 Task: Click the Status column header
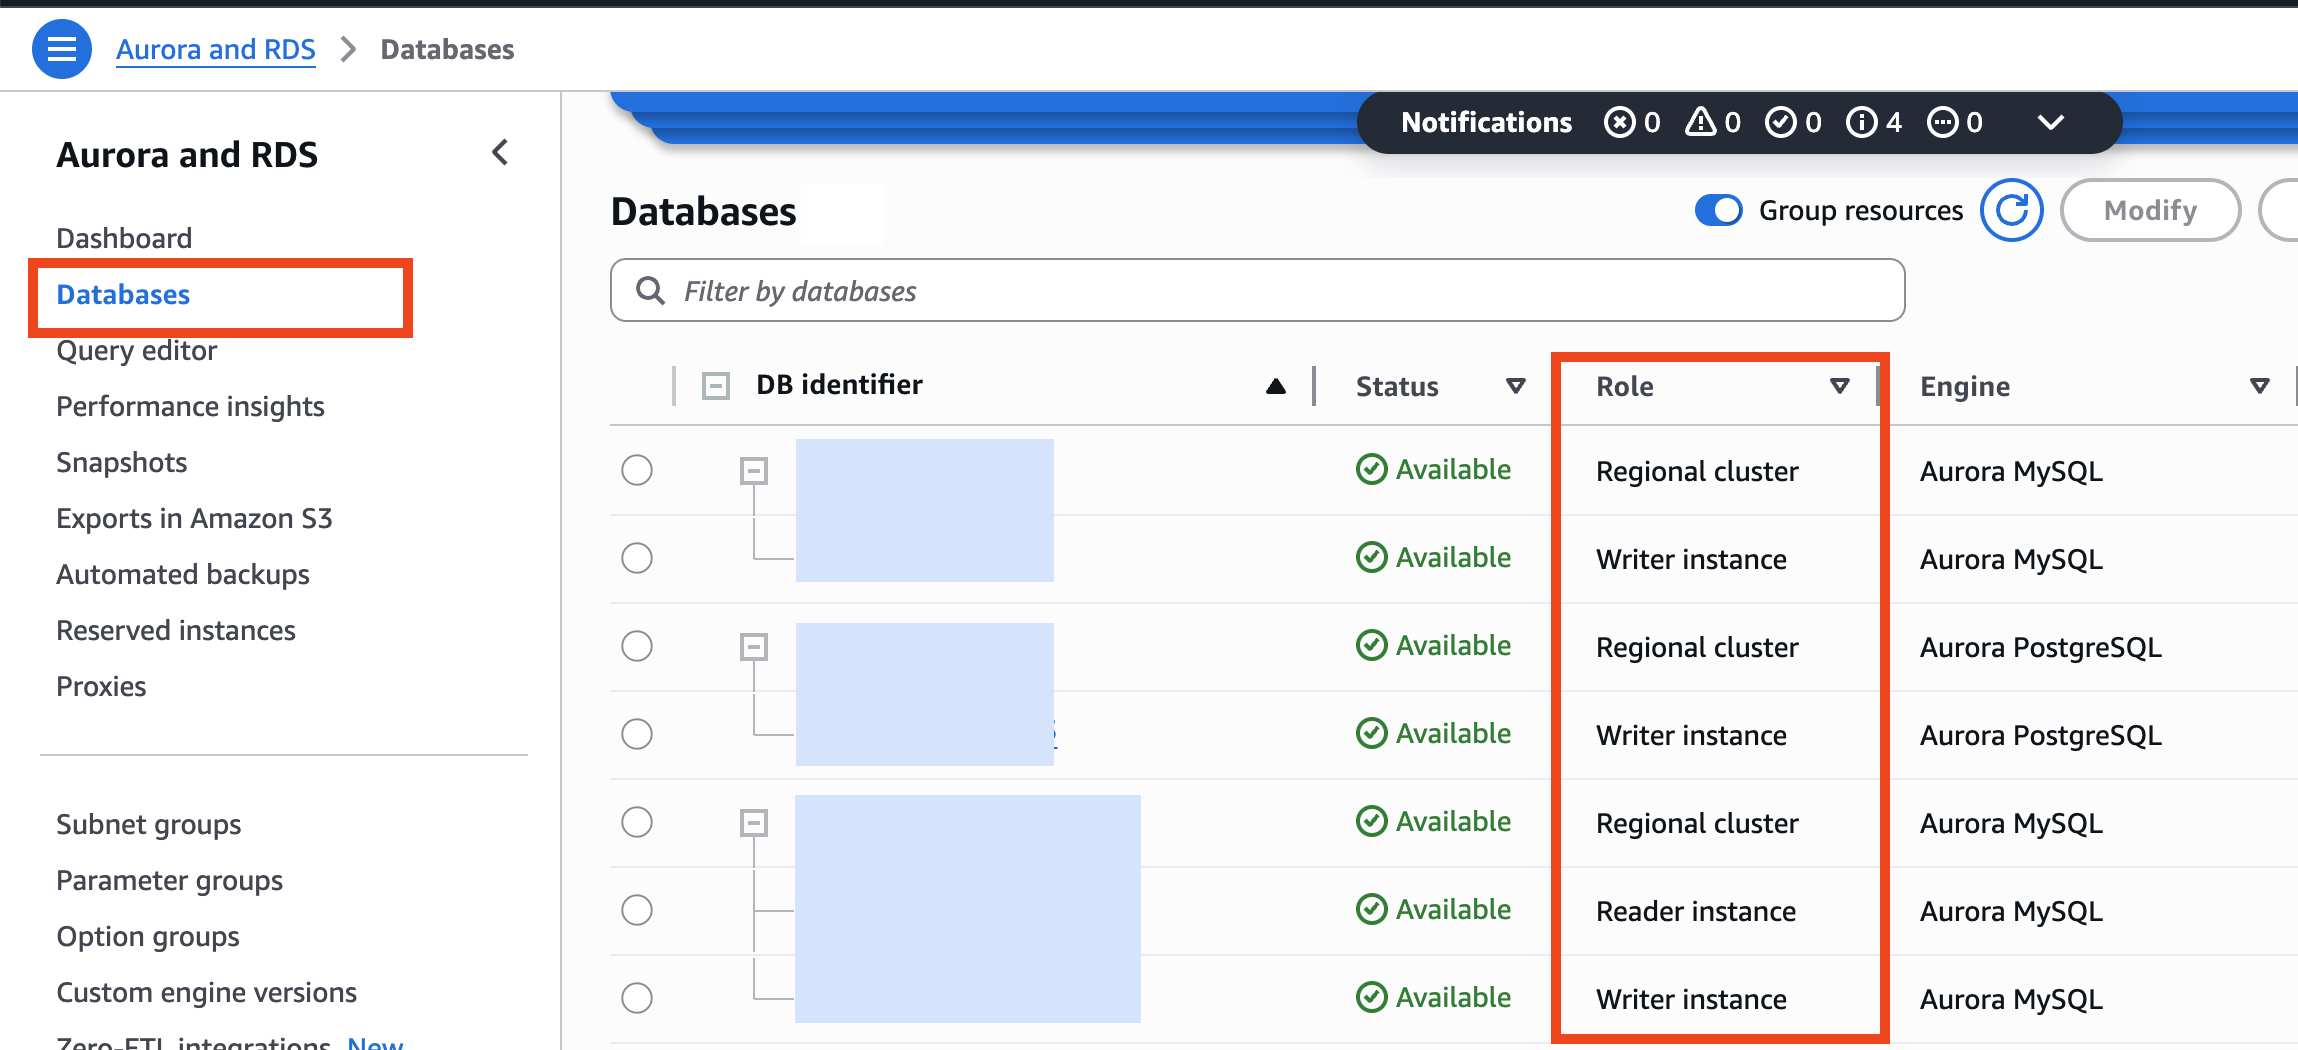tap(1397, 386)
